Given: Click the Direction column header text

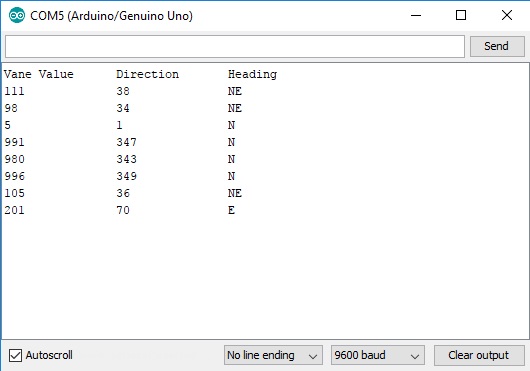Looking at the screenshot, I should click(147, 74).
